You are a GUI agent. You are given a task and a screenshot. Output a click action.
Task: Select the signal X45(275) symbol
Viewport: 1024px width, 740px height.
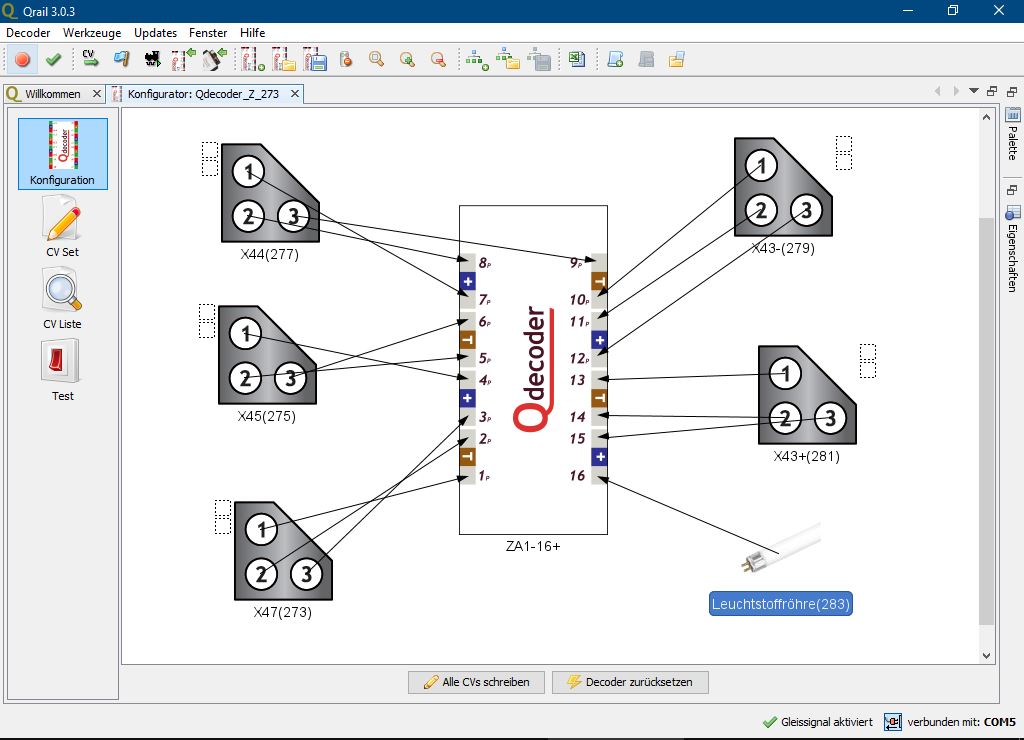point(267,355)
